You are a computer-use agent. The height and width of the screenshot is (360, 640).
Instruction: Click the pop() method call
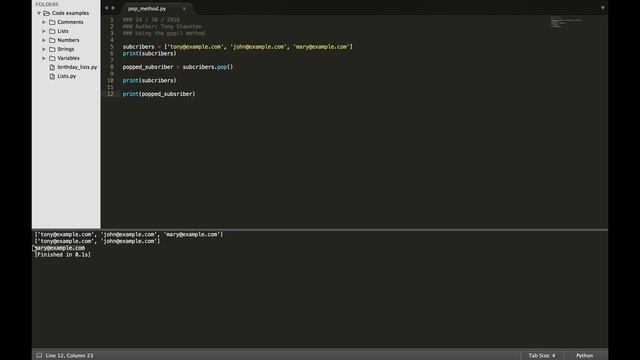pos(225,67)
